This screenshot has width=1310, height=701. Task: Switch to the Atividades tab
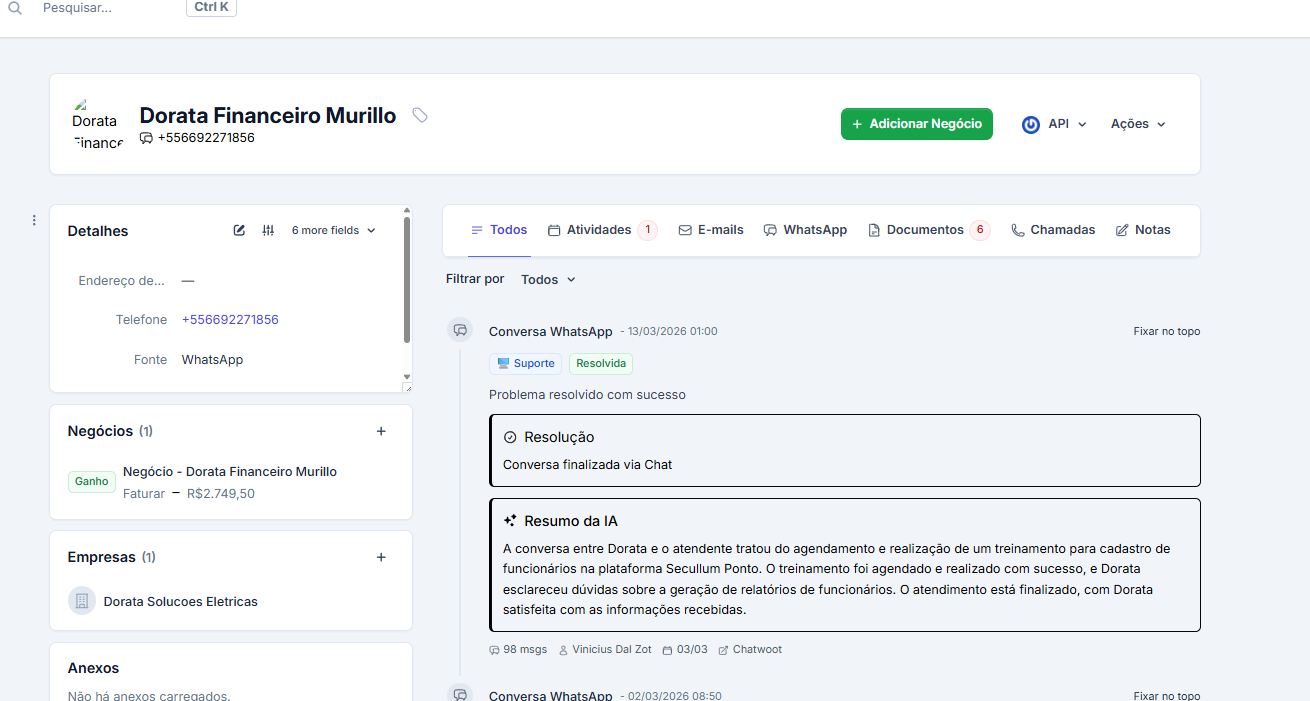click(599, 230)
